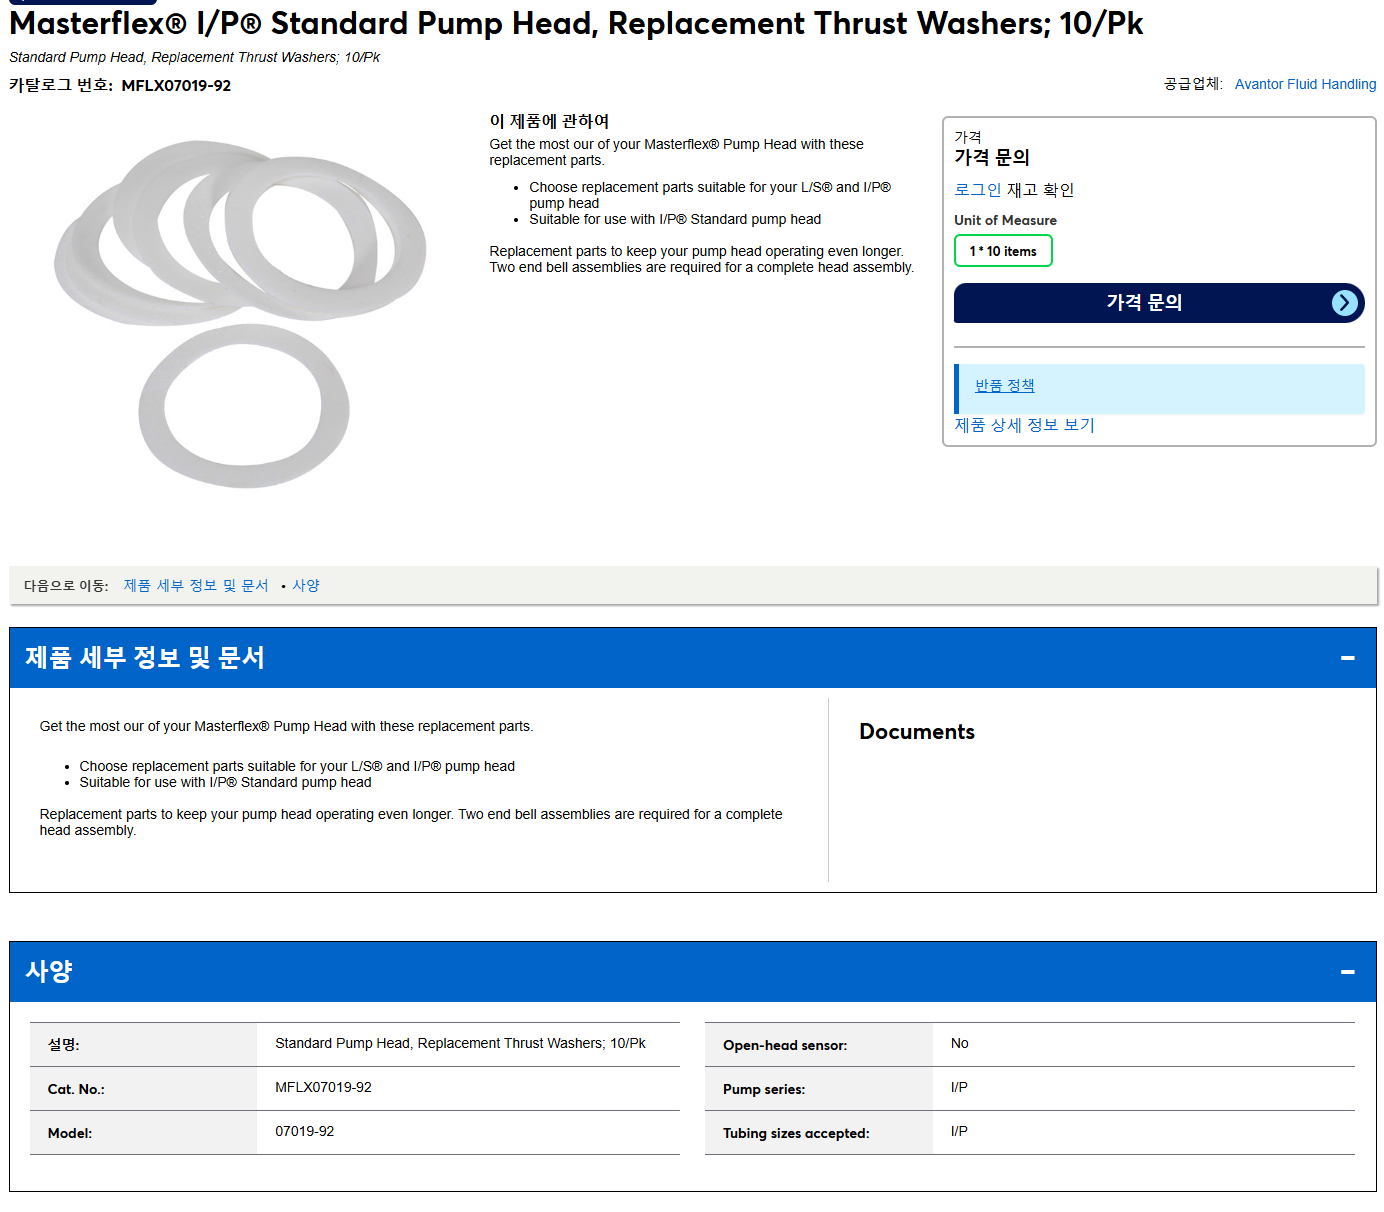Click the Cat. No. value MFLX07019-92 in specifications
1384x1212 pixels.
pyautogui.click(x=323, y=1087)
